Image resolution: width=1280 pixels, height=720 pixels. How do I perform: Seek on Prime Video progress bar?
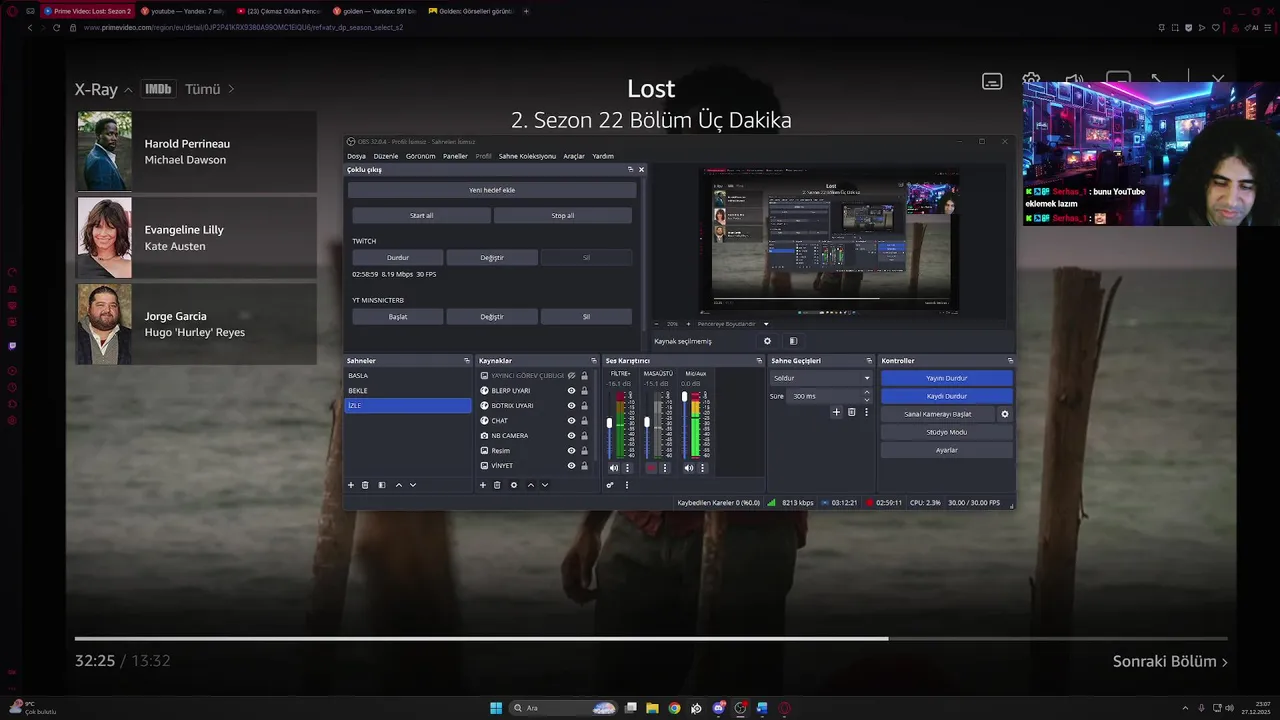click(x=651, y=638)
